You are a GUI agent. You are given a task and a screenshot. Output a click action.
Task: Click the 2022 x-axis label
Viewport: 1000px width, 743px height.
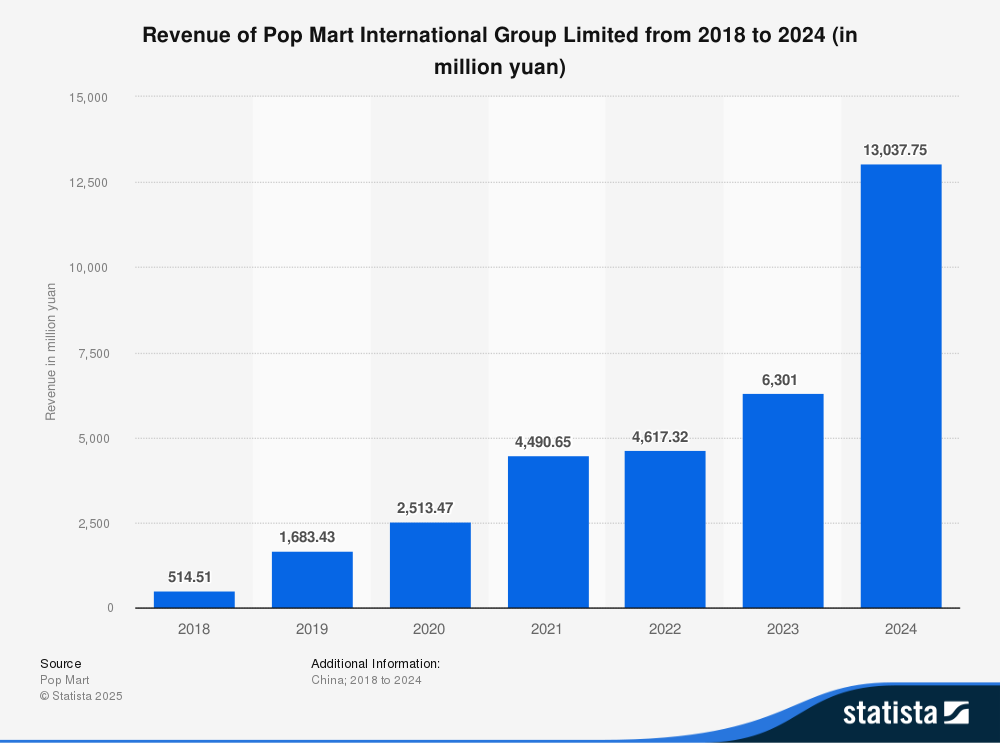[665, 629]
